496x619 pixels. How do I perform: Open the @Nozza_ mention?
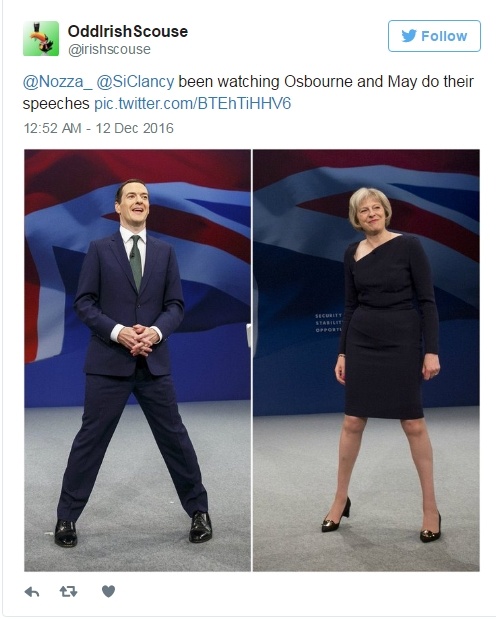pos(58,82)
